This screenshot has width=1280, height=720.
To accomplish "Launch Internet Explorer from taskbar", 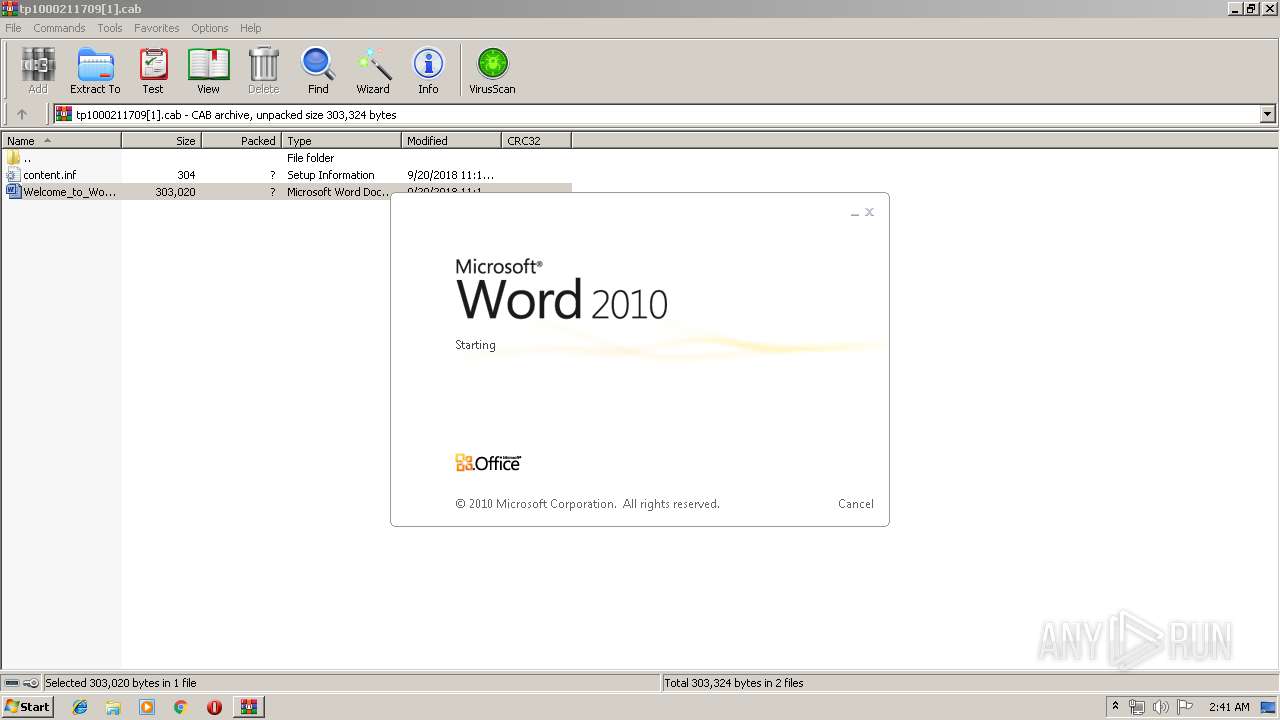I will 80,707.
